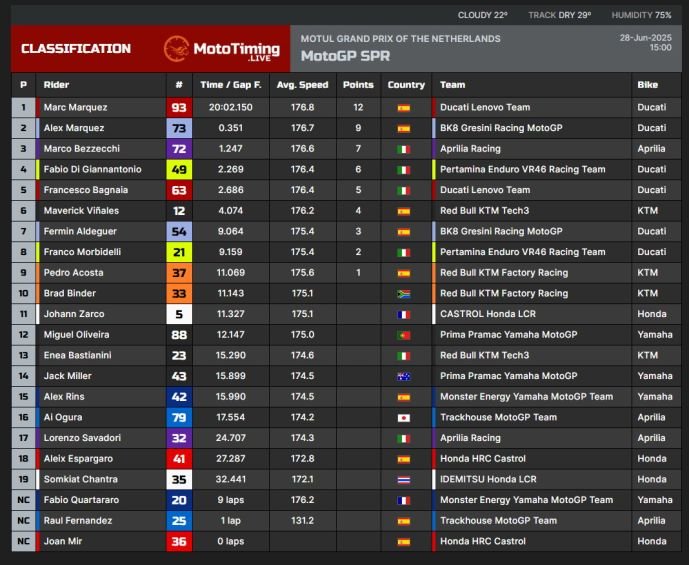
Task: Click white number badge 5
Action: (179, 314)
